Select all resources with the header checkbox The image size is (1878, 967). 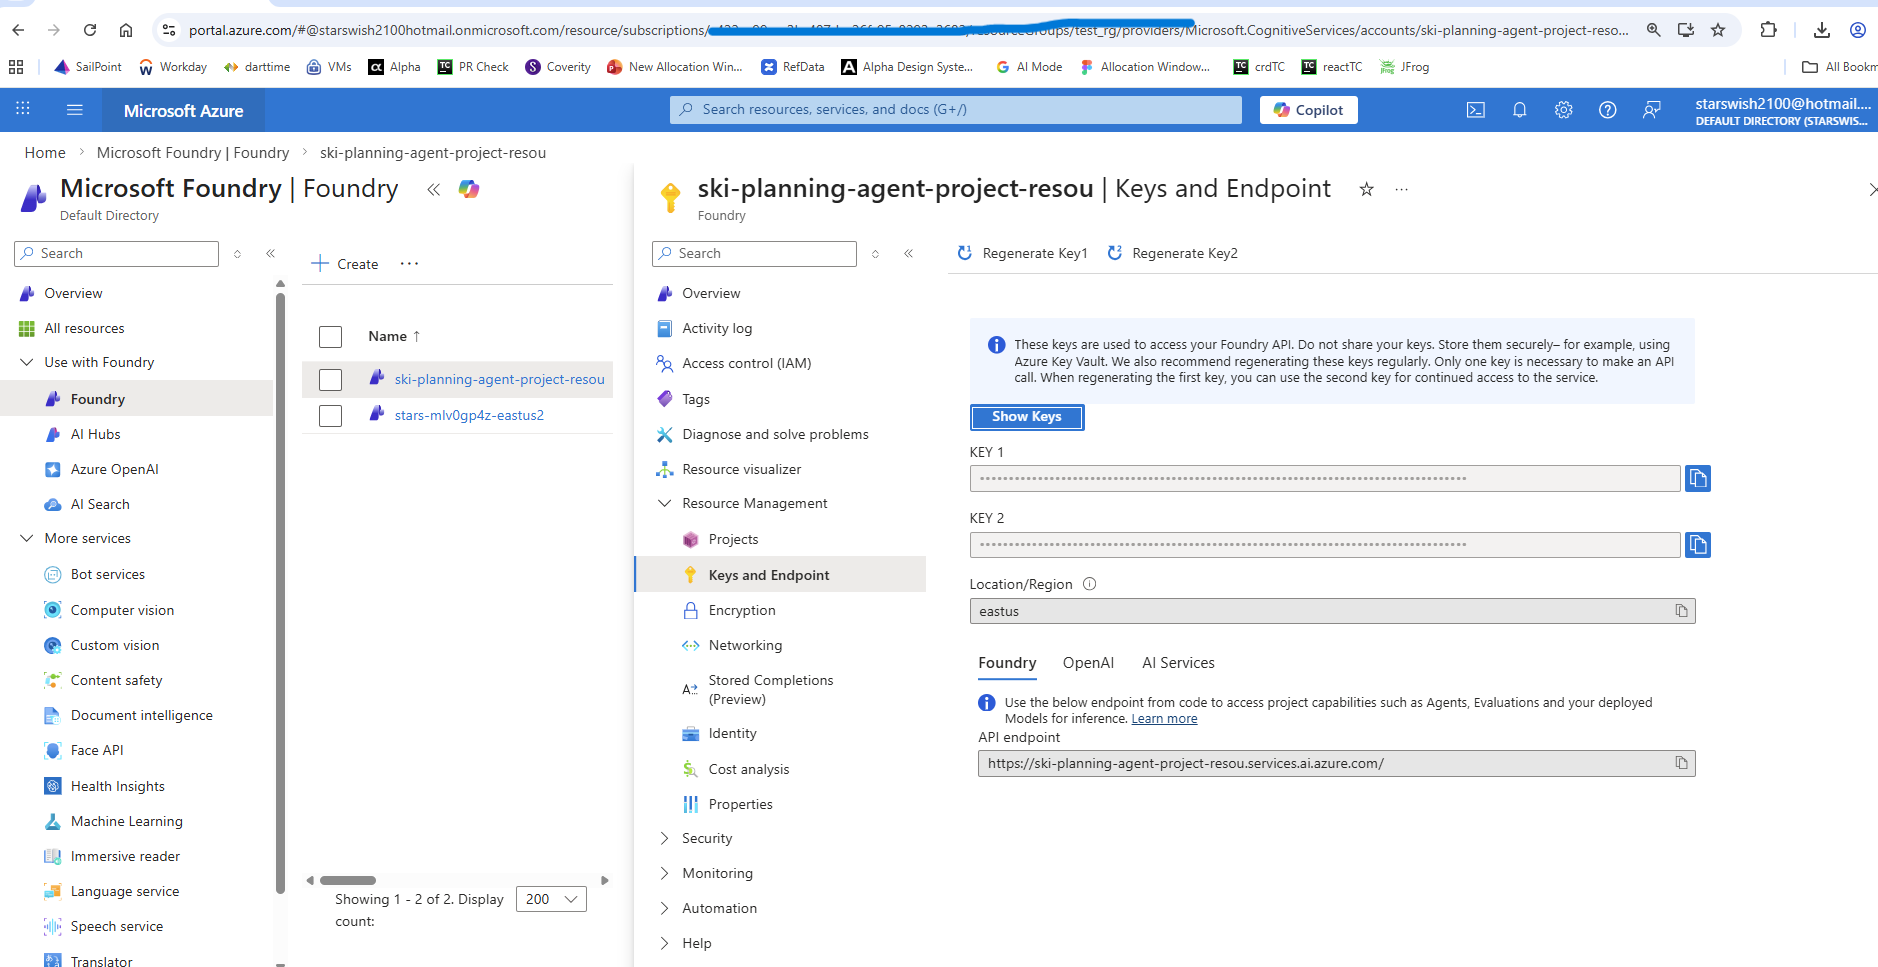tap(330, 337)
